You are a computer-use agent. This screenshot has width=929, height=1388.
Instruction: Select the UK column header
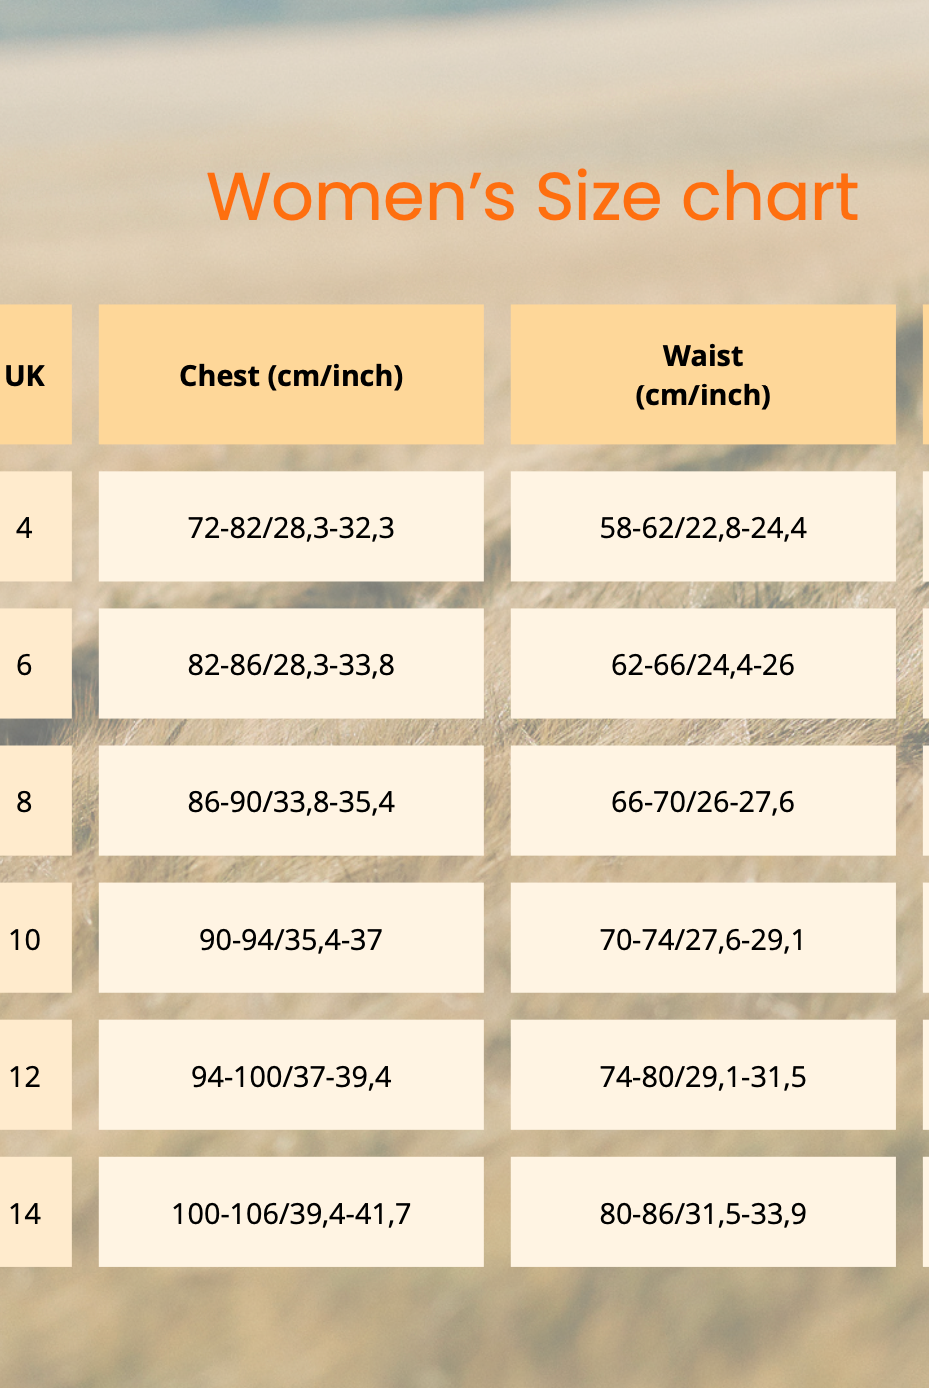(26, 375)
